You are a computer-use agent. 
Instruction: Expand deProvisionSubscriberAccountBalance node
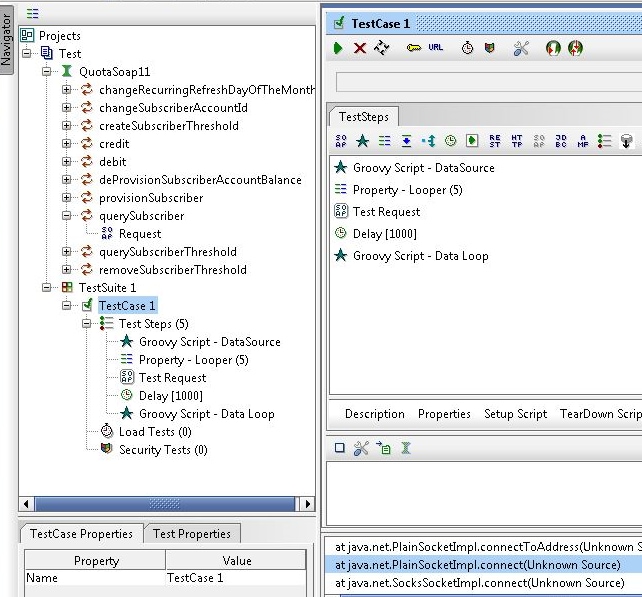(x=66, y=179)
